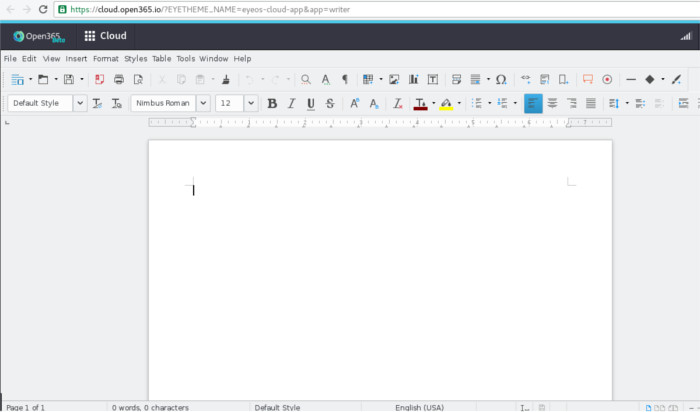Open line spacing dropdown arrow
This screenshot has width=700, height=412.
tap(627, 104)
